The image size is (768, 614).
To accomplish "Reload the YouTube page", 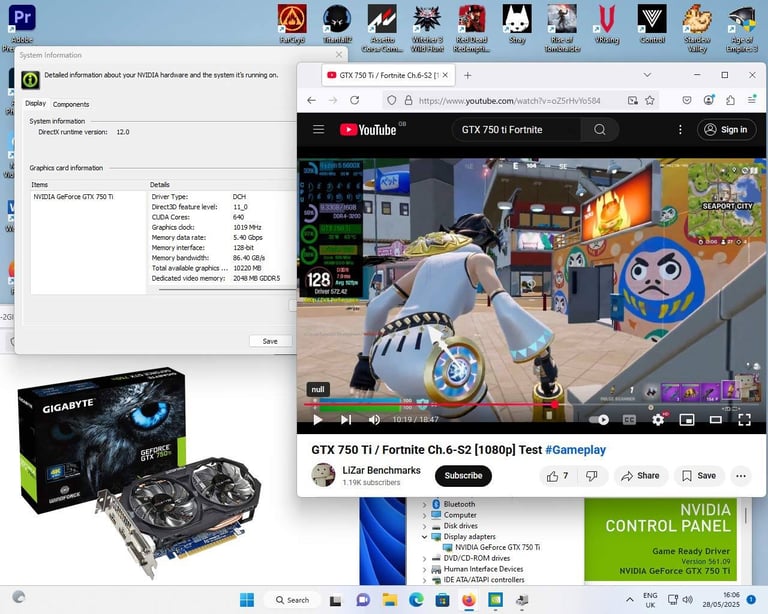I will pos(355,100).
